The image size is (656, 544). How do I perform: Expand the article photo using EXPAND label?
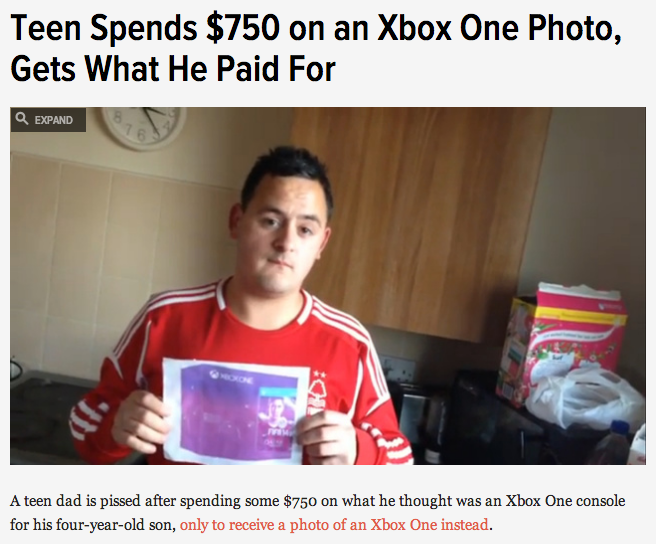[x=54, y=120]
